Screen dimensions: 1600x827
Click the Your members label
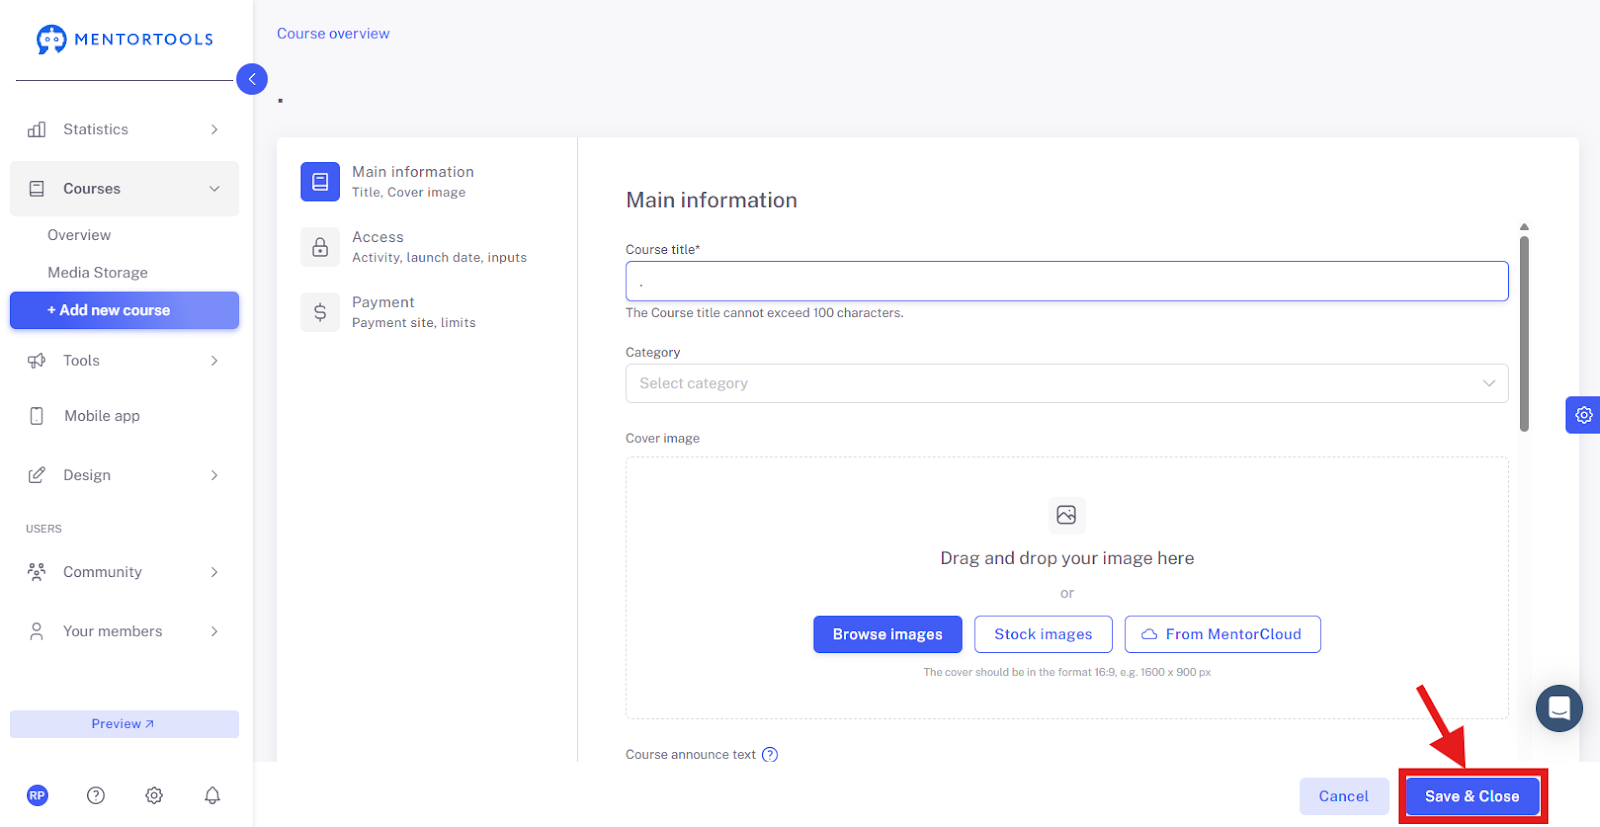click(112, 631)
